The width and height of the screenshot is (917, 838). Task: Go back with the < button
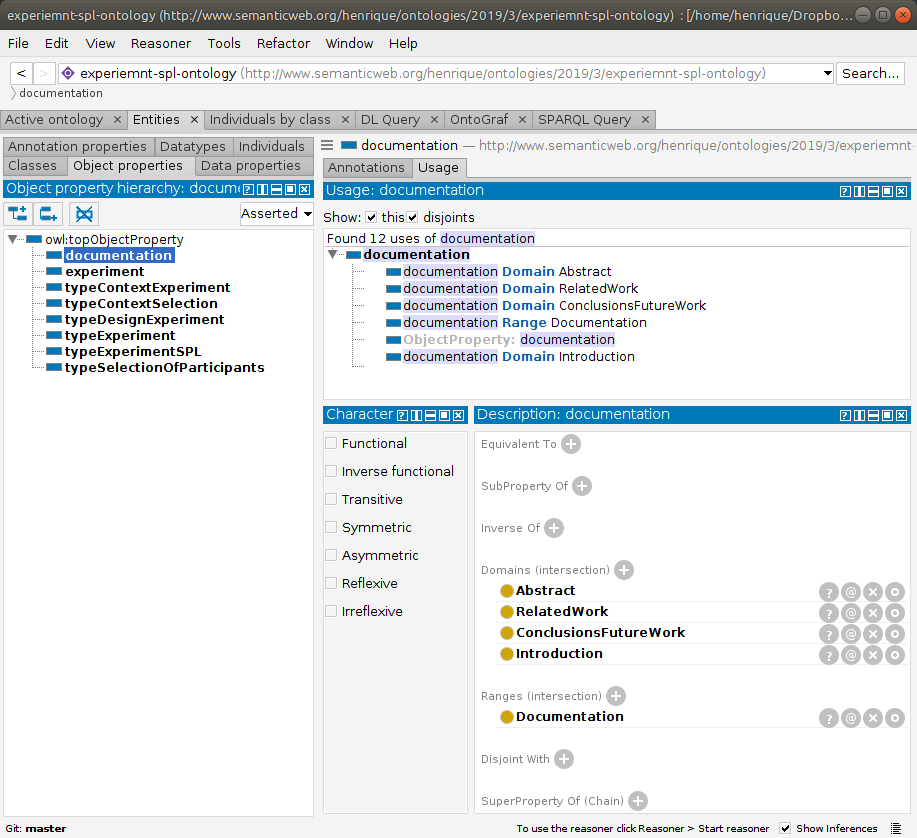click(x=21, y=73)
